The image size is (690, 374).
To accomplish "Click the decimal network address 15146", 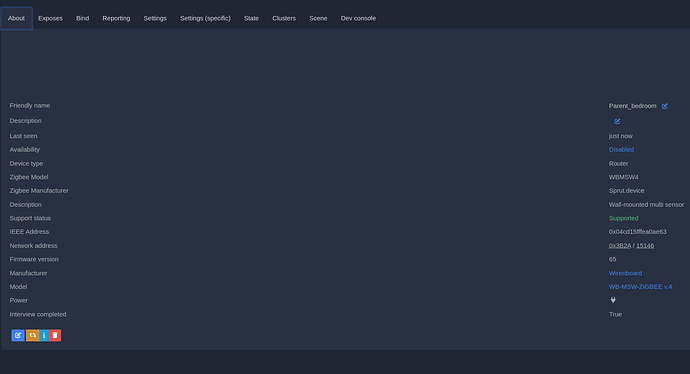I will pos(645,246).
